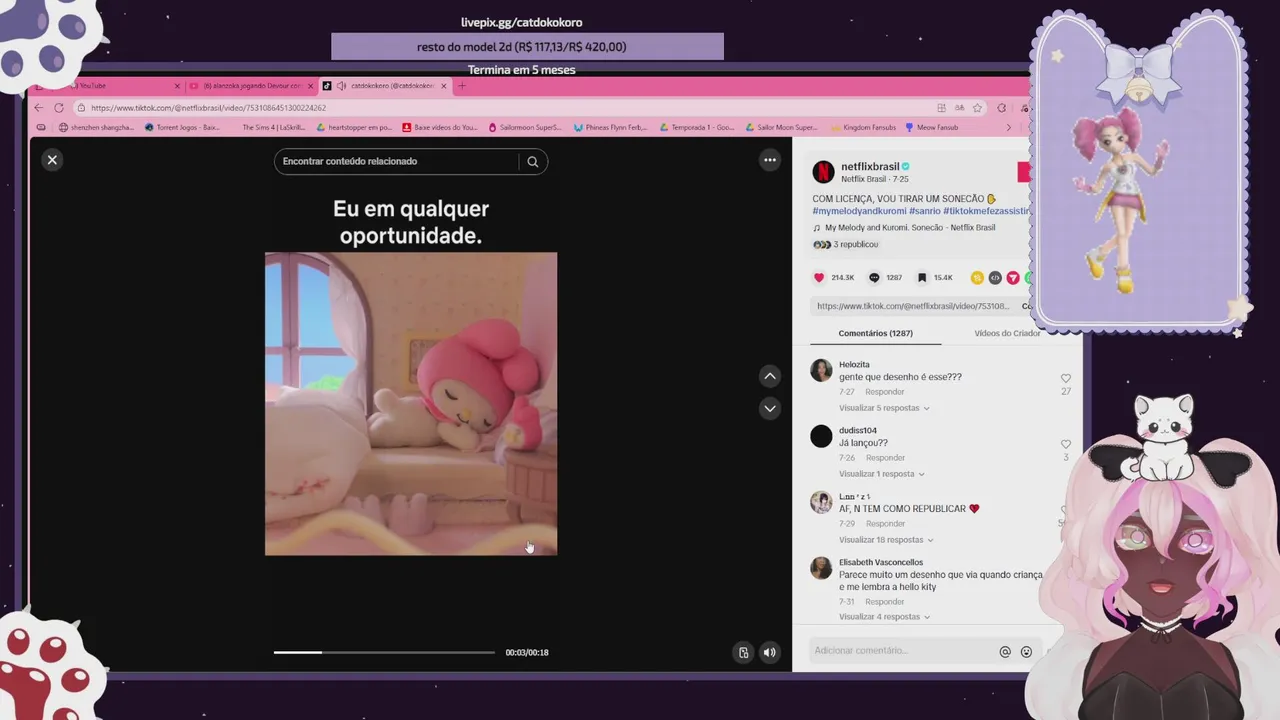Viewport: 1280px width, 720px height.
Task: Open The Sims 4 | LaSkrill bookmark
Action: [x=273, y=127]
